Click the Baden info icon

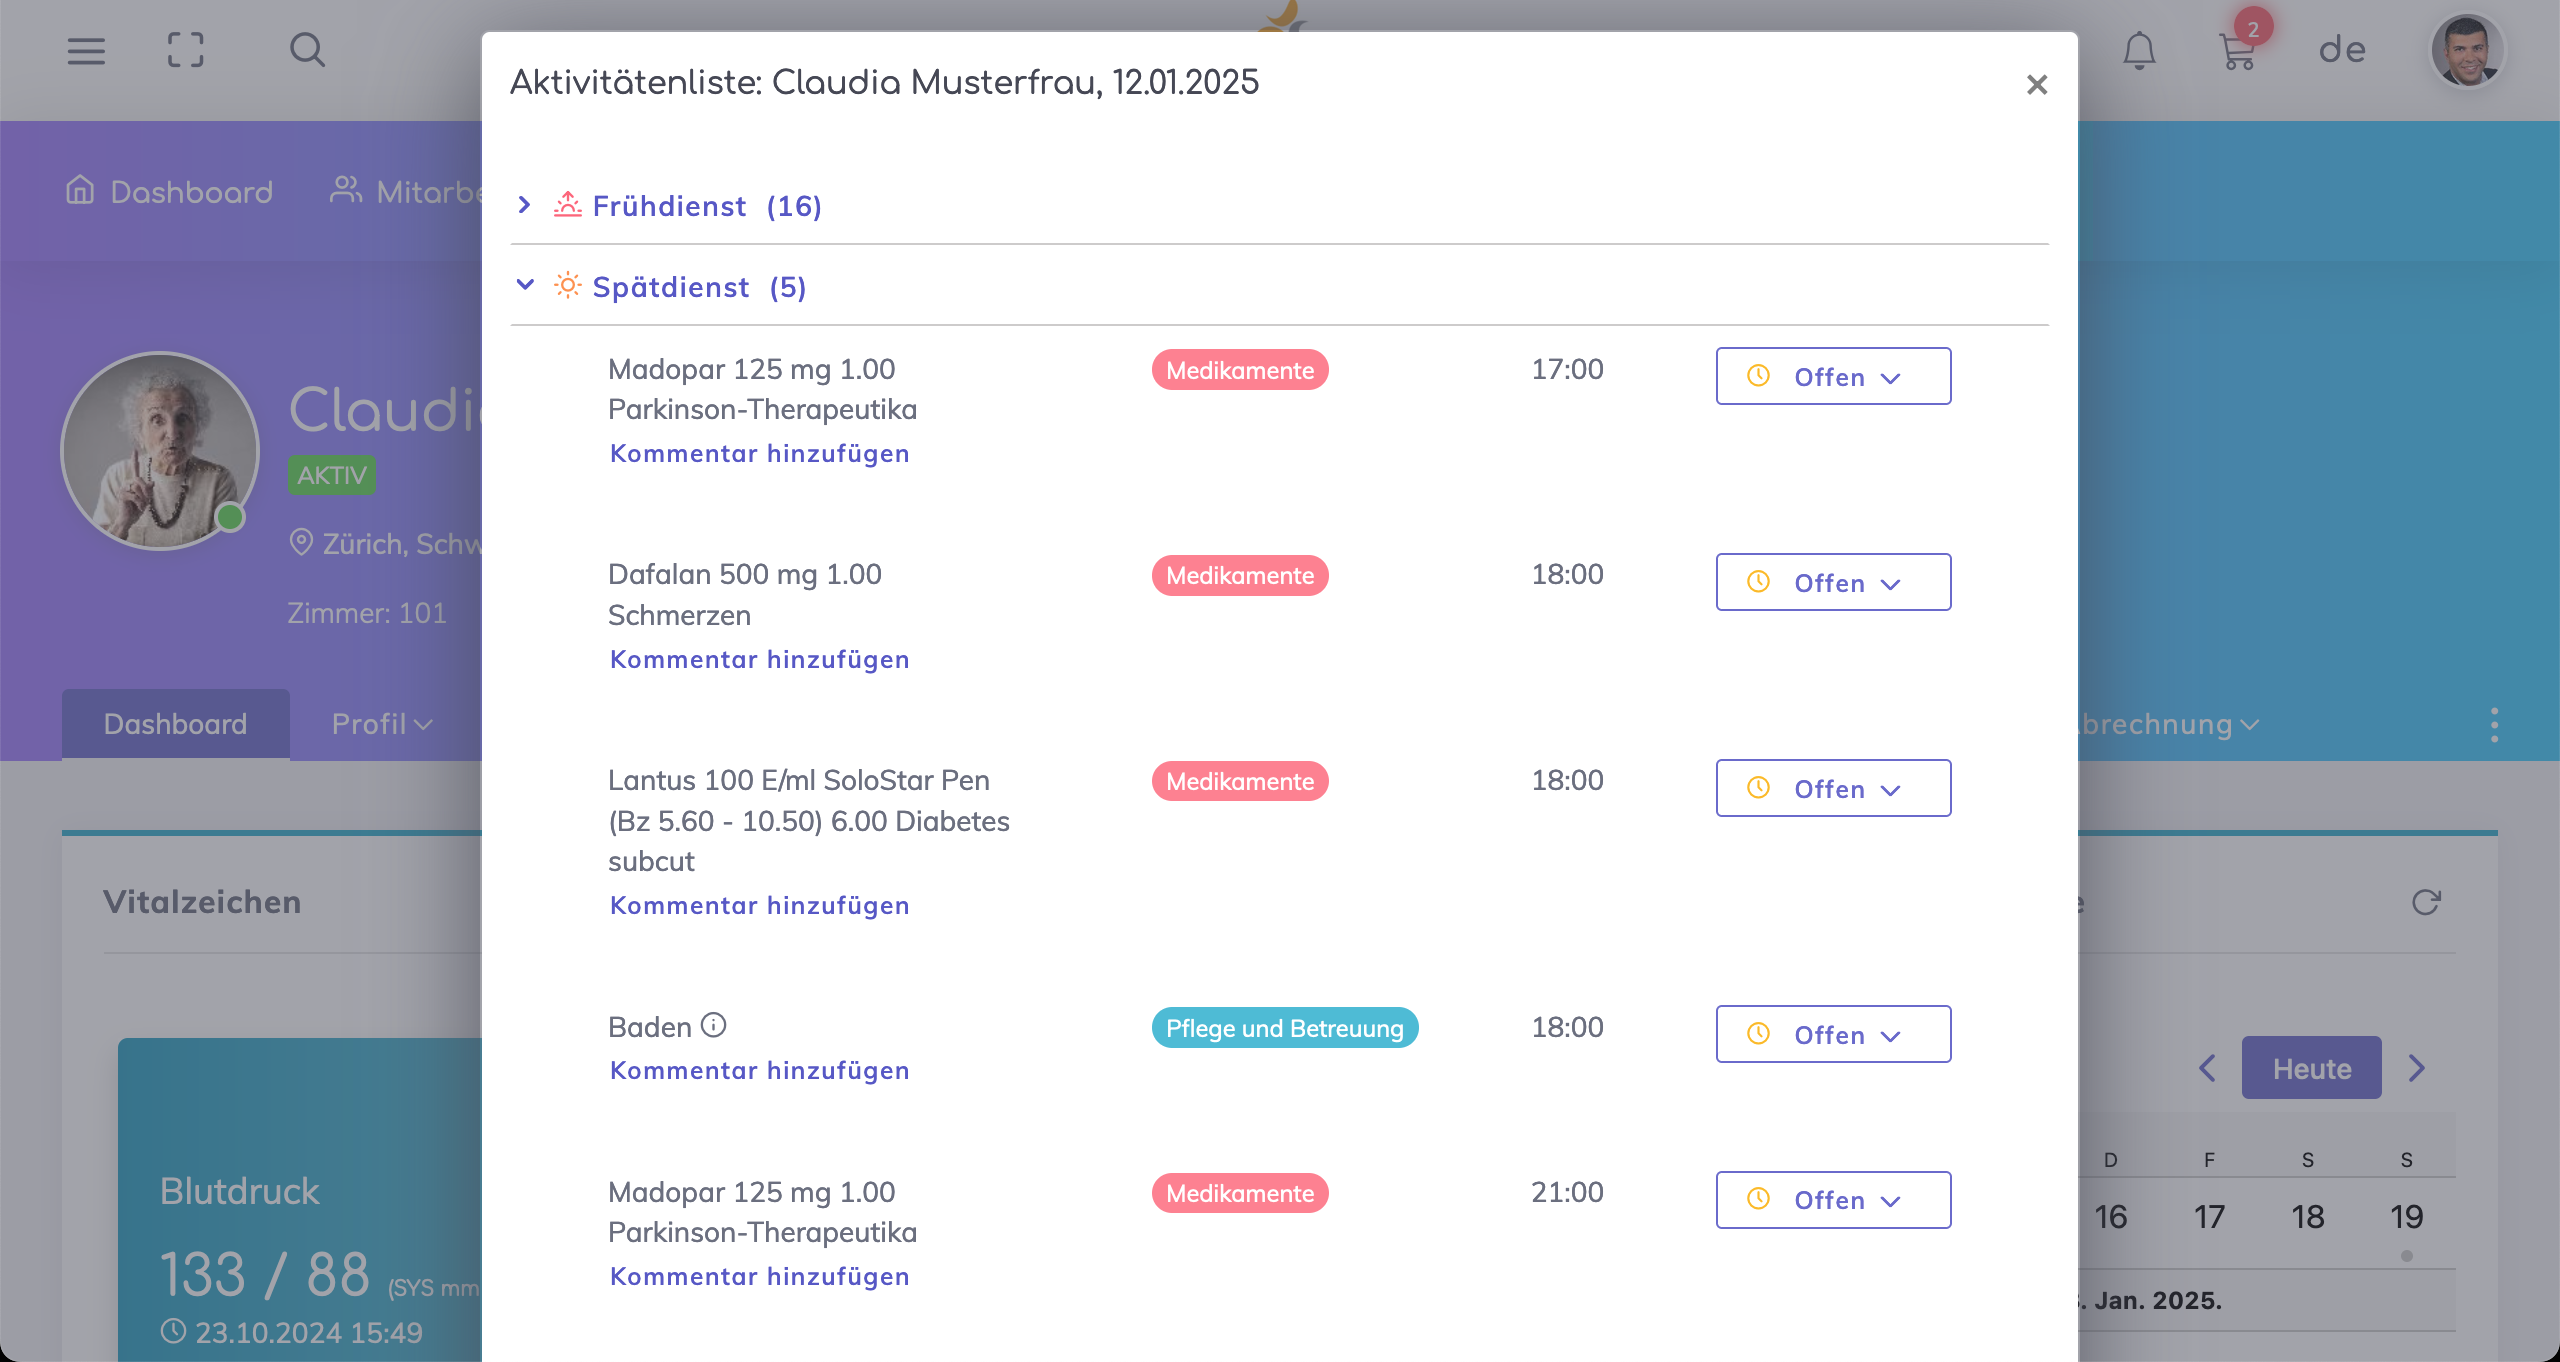pos(713,1025)
